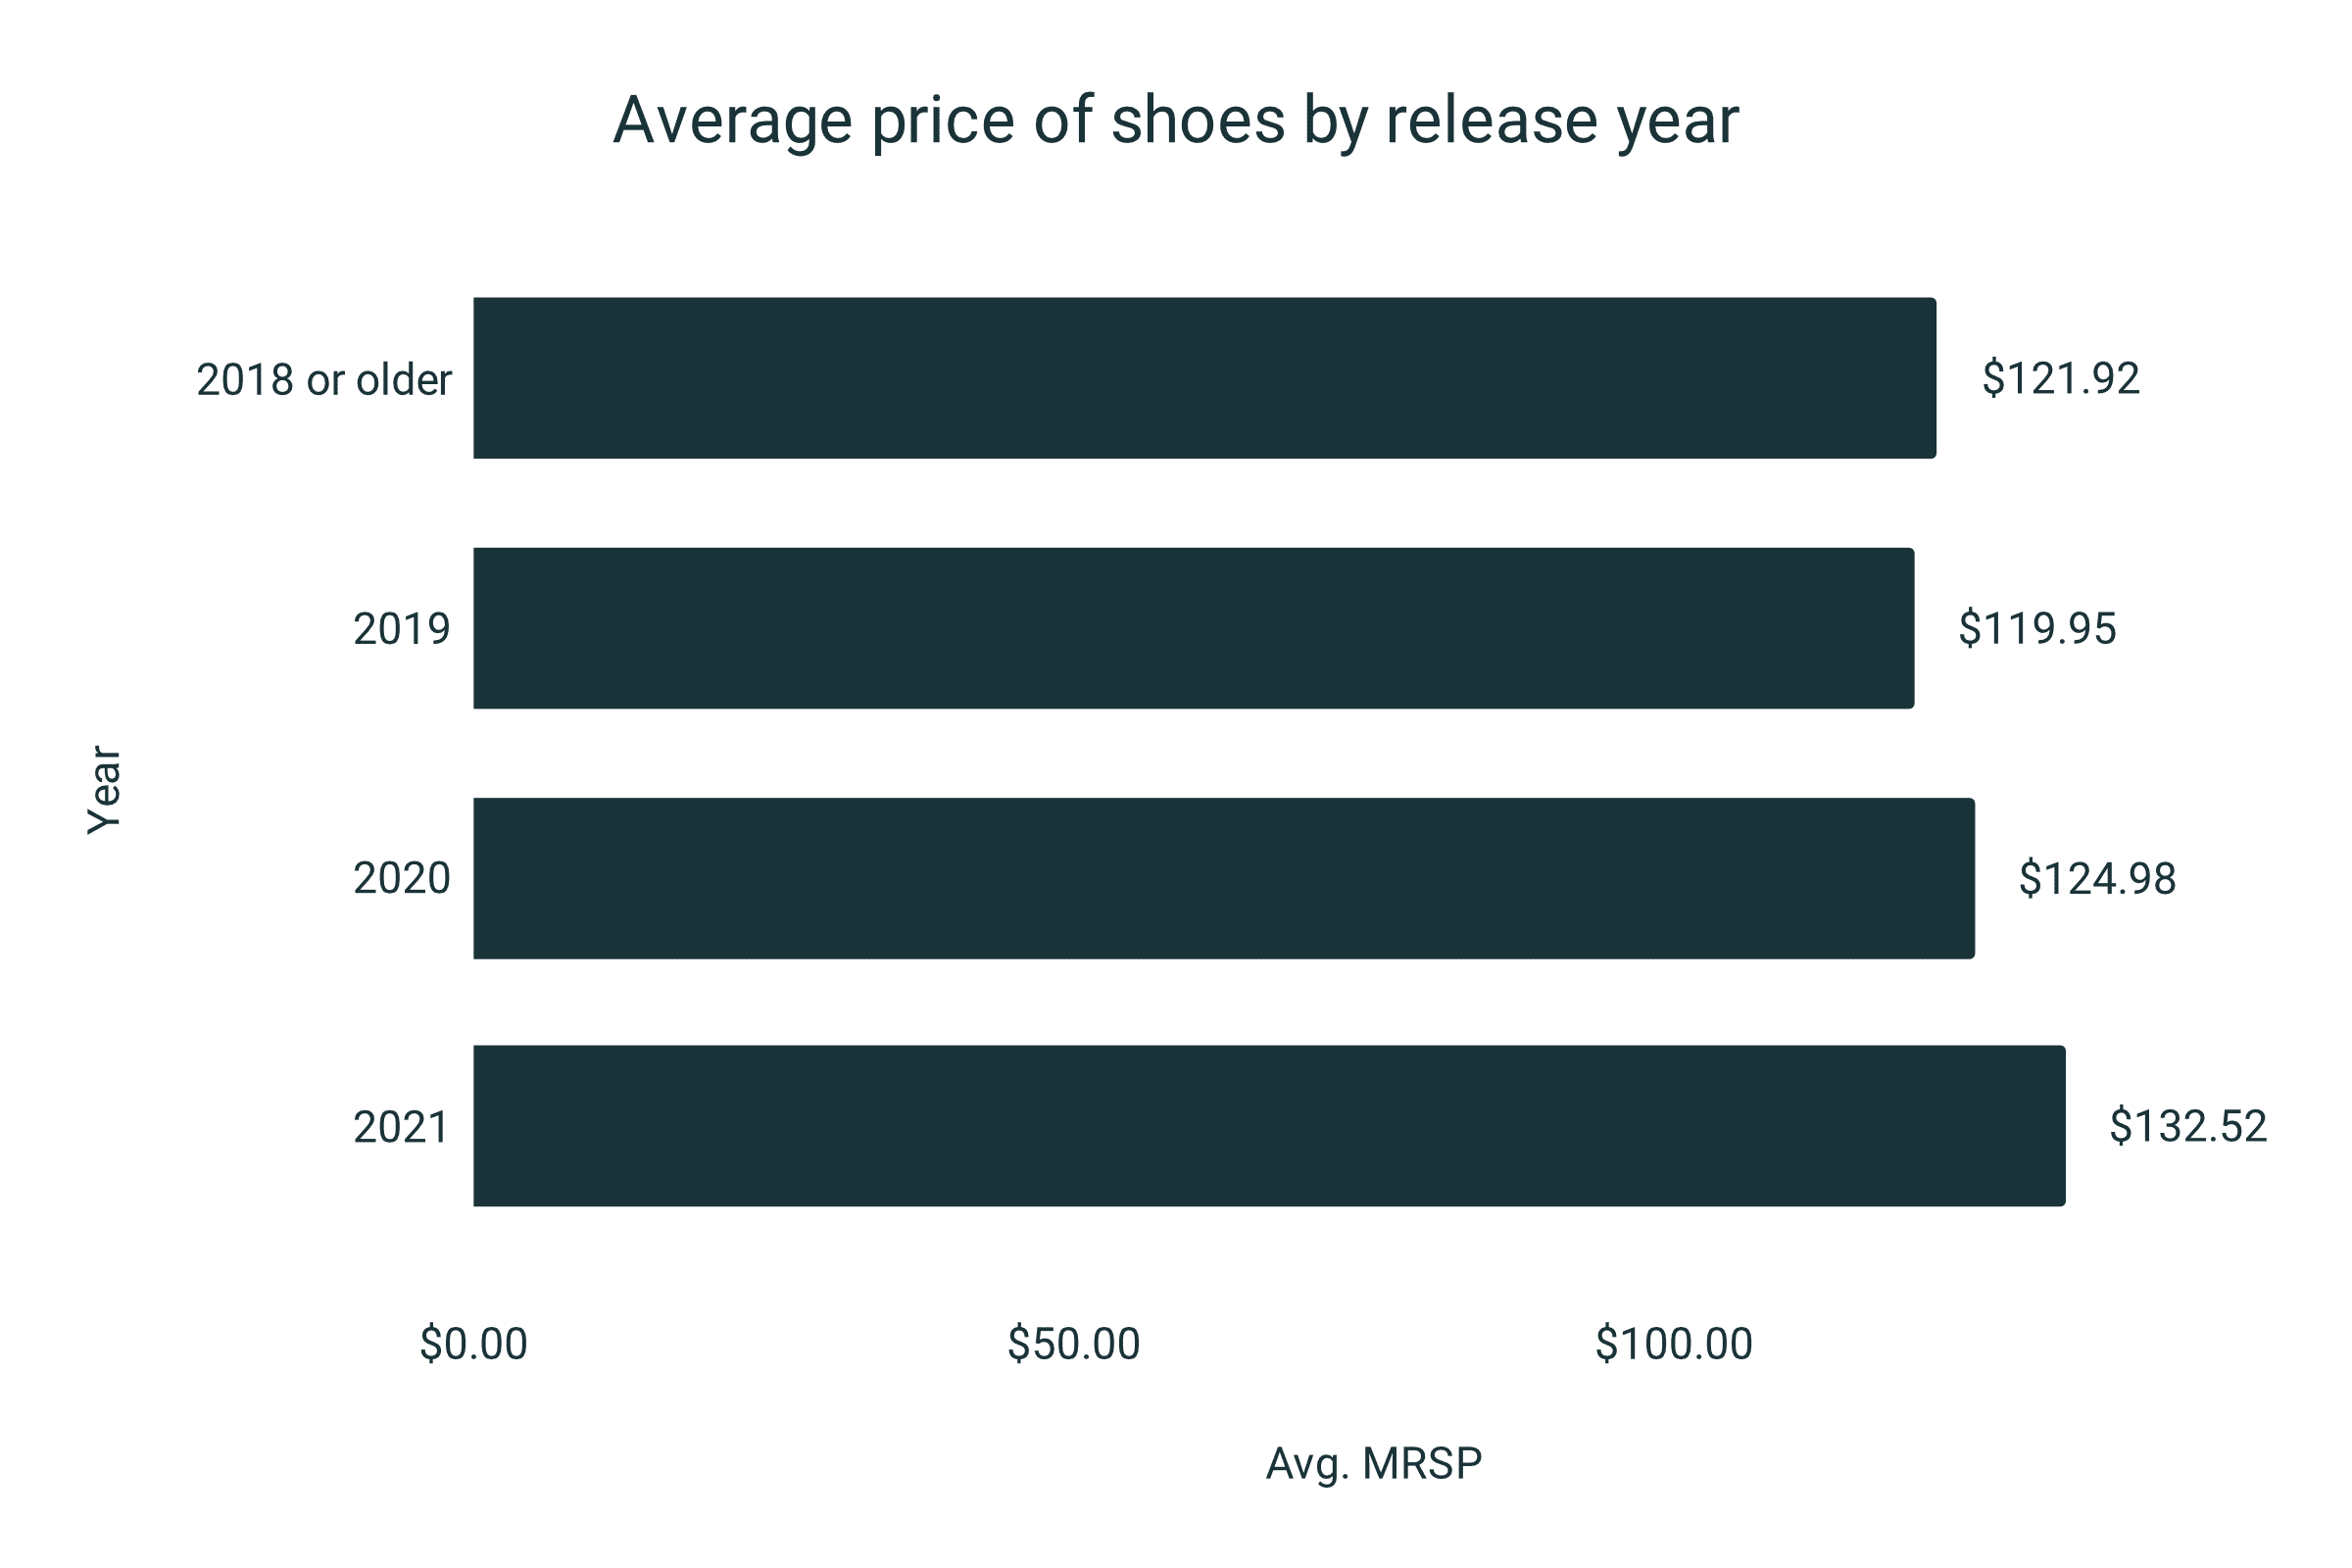
Task: Click the chart title about average shoe price
Action: 1176,122
